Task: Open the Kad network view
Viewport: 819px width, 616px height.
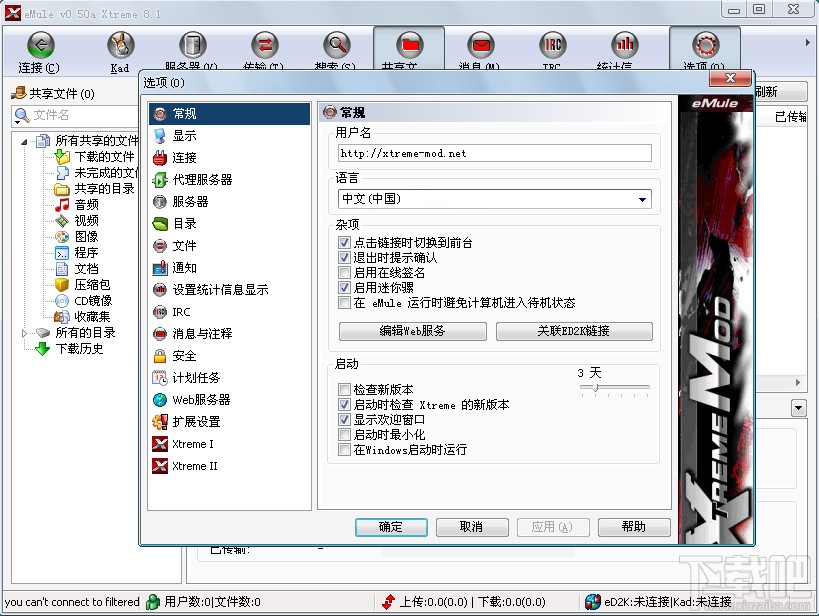Action: point(119,45)
